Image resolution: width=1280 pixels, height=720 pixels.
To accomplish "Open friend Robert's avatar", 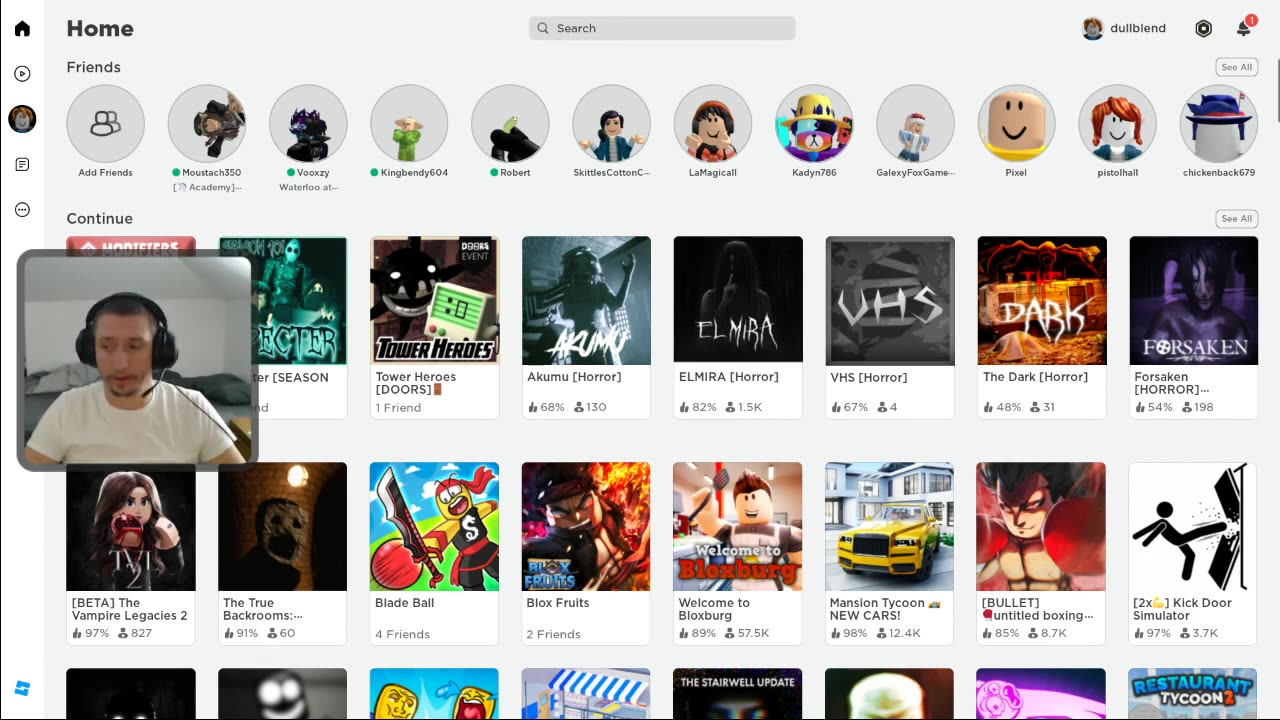I will 510,123.
